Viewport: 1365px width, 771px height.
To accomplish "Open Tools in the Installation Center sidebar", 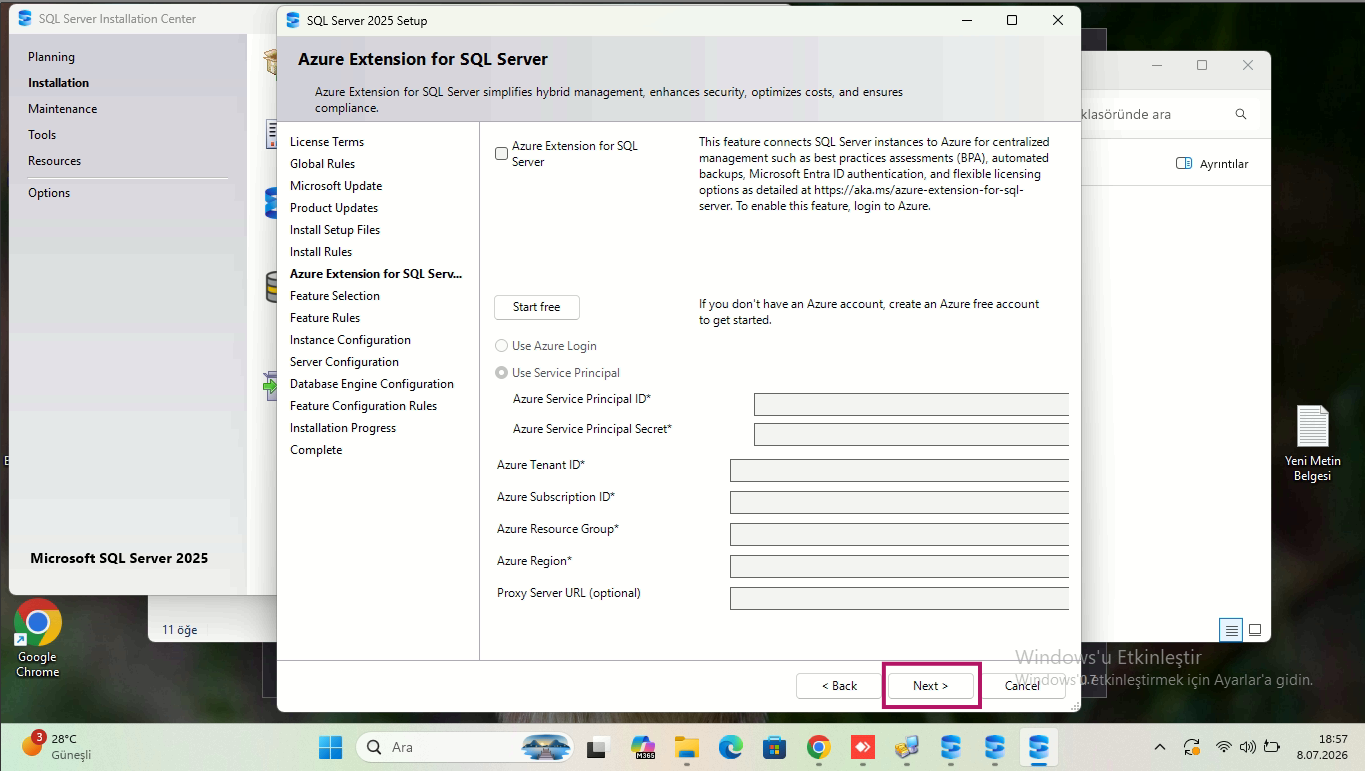I will (42, 135).
